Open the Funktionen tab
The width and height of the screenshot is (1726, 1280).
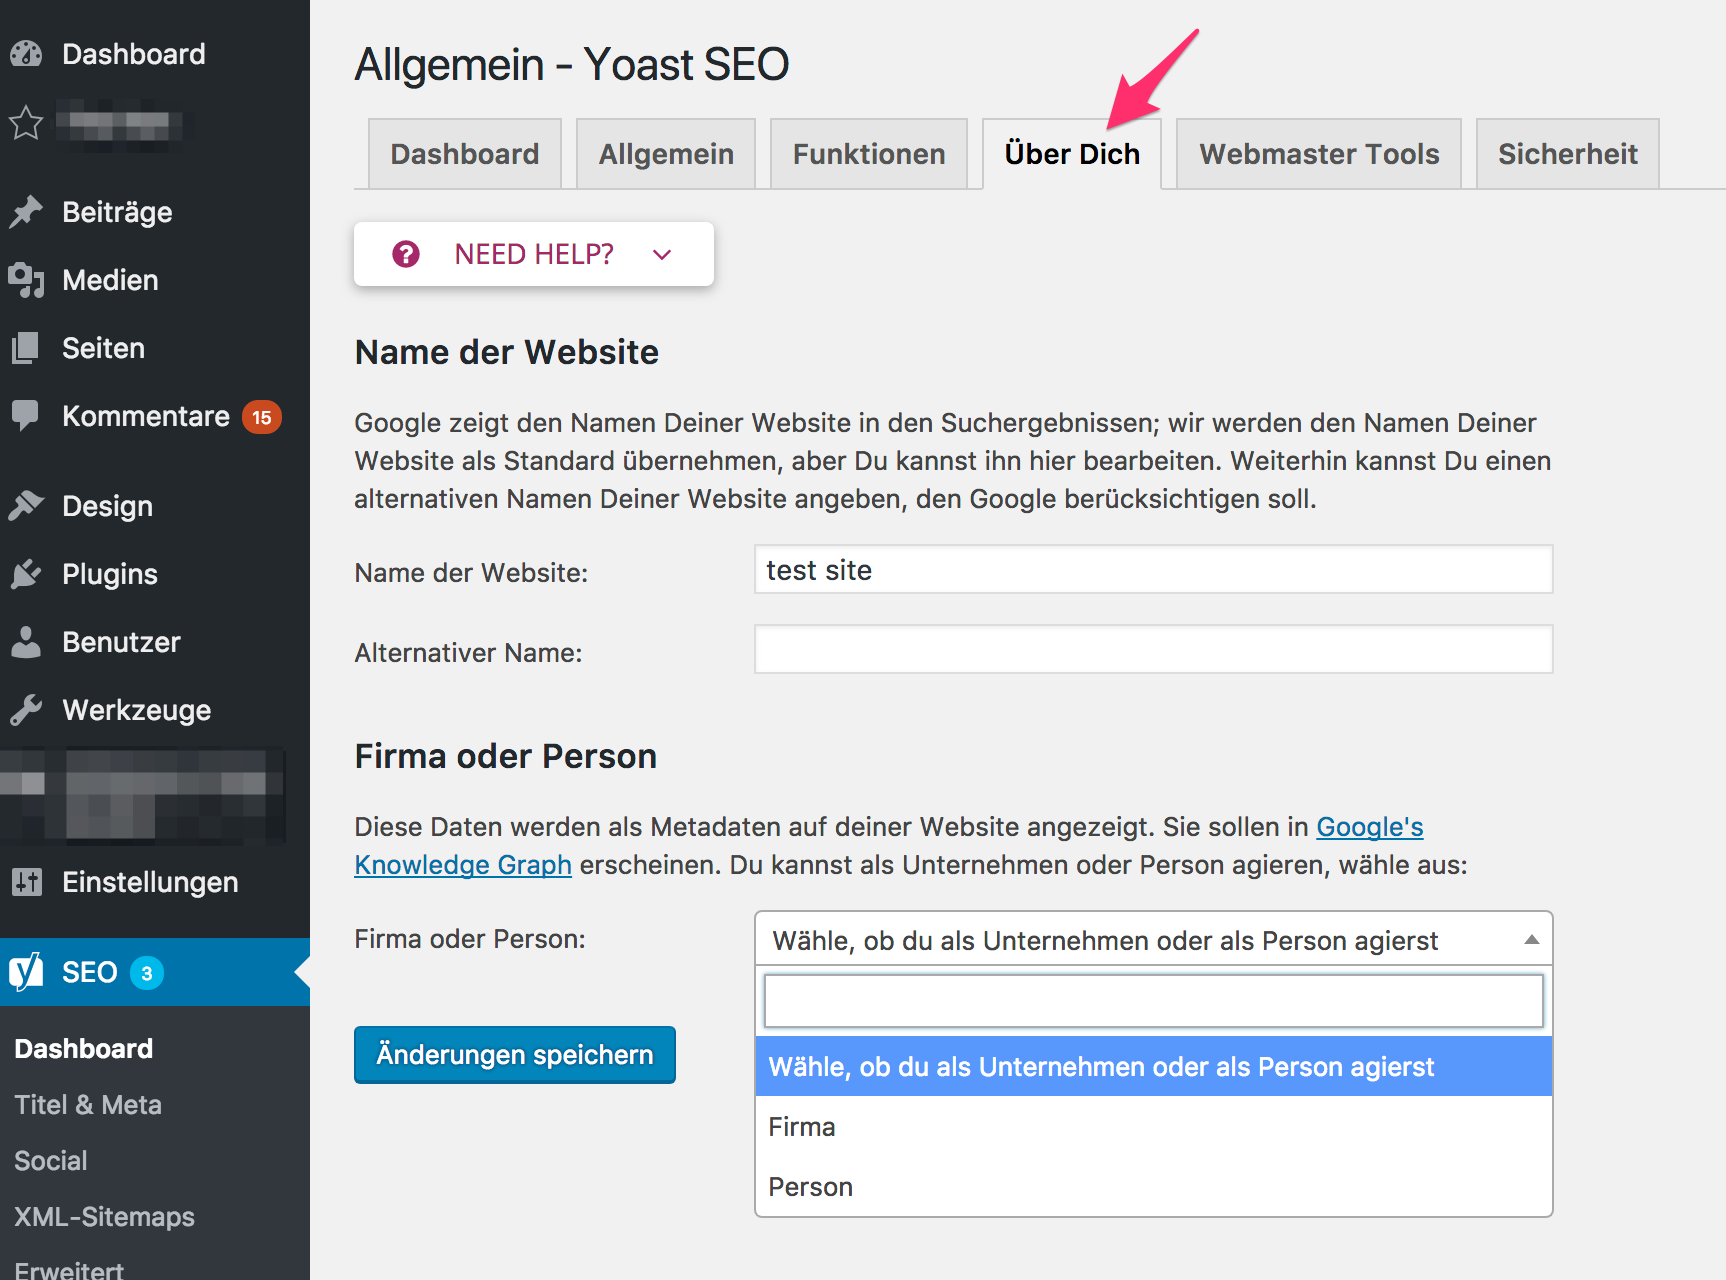[x=868, y=154]
